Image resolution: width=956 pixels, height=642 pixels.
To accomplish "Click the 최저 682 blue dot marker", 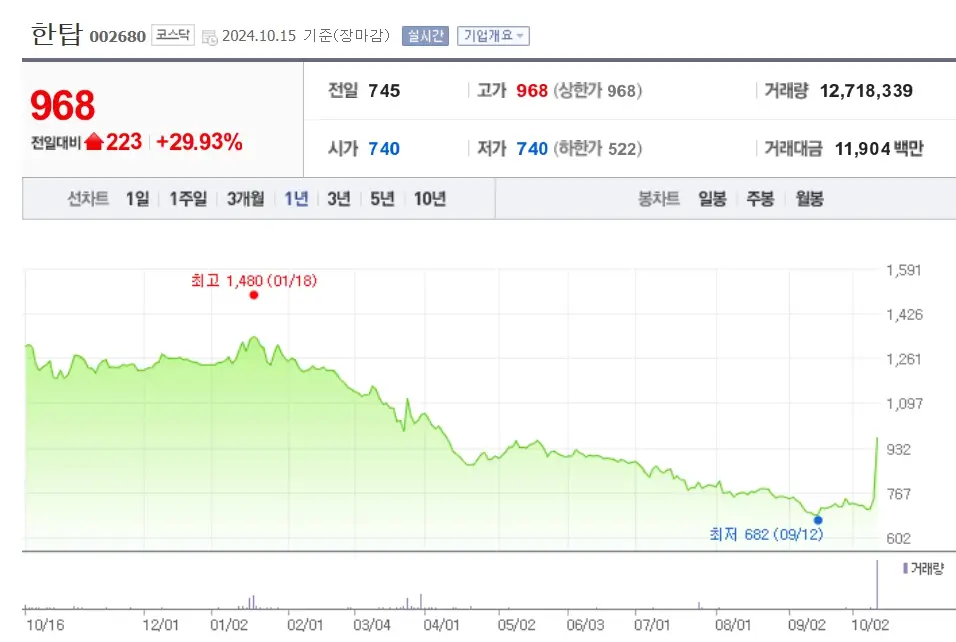I will 818,519.
